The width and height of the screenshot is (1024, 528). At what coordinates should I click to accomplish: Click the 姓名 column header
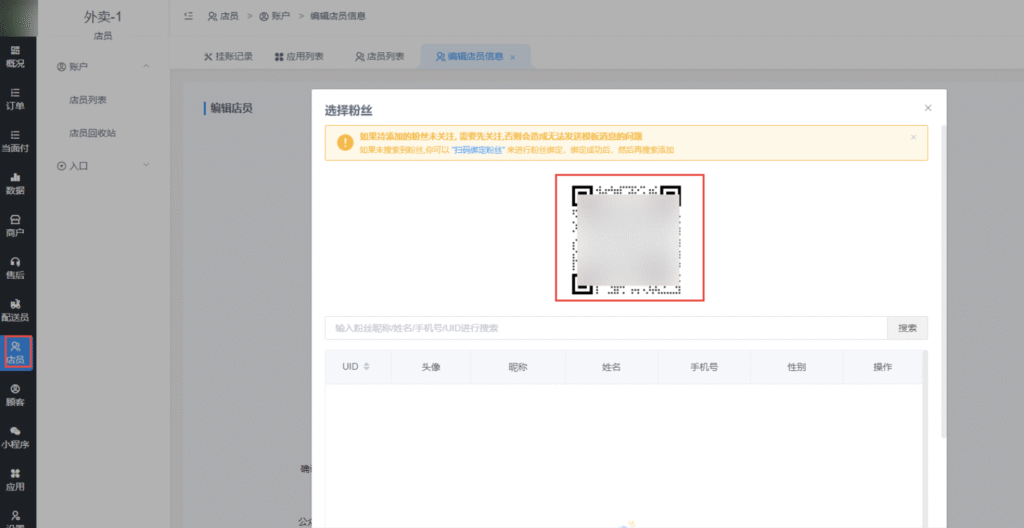[x=611, y=367]
